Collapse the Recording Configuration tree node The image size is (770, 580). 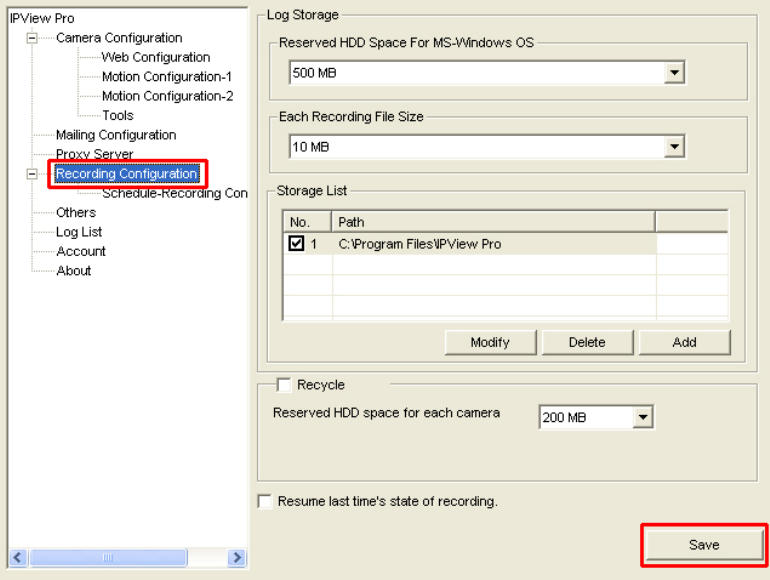pyautogui.click(x=32, y=174)
